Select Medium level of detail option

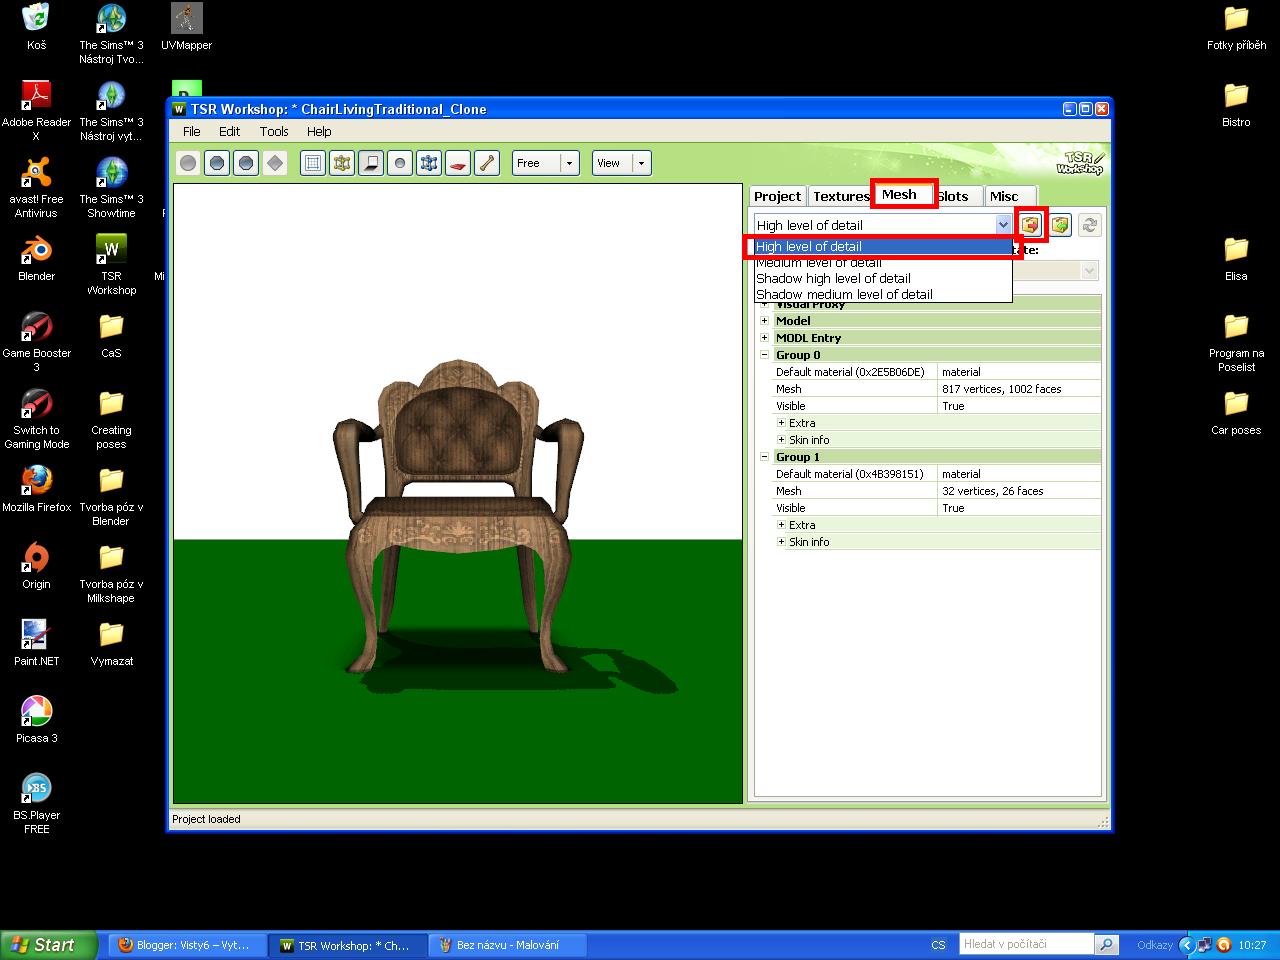pos(883,262)
